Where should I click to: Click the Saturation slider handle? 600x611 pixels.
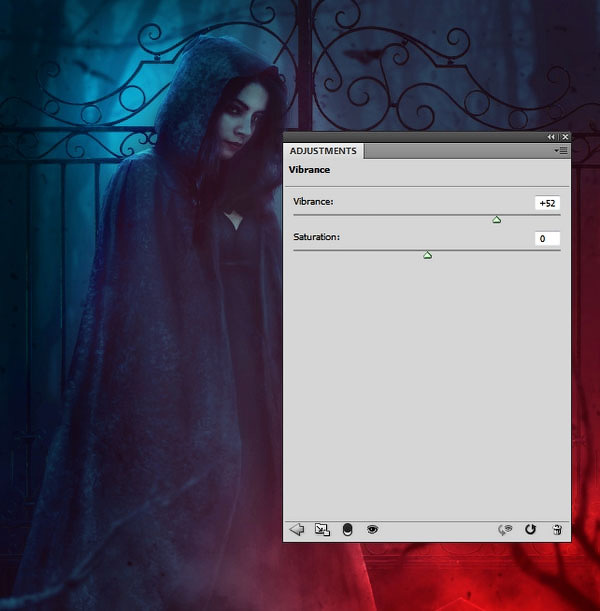coord(427,255)
